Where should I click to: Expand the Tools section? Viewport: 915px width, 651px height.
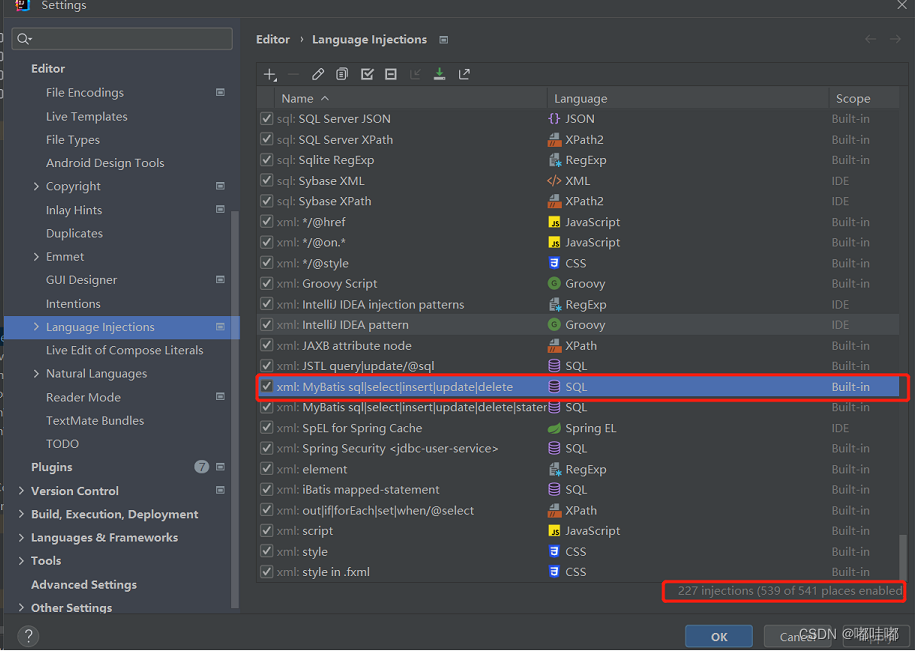point(22,561)
